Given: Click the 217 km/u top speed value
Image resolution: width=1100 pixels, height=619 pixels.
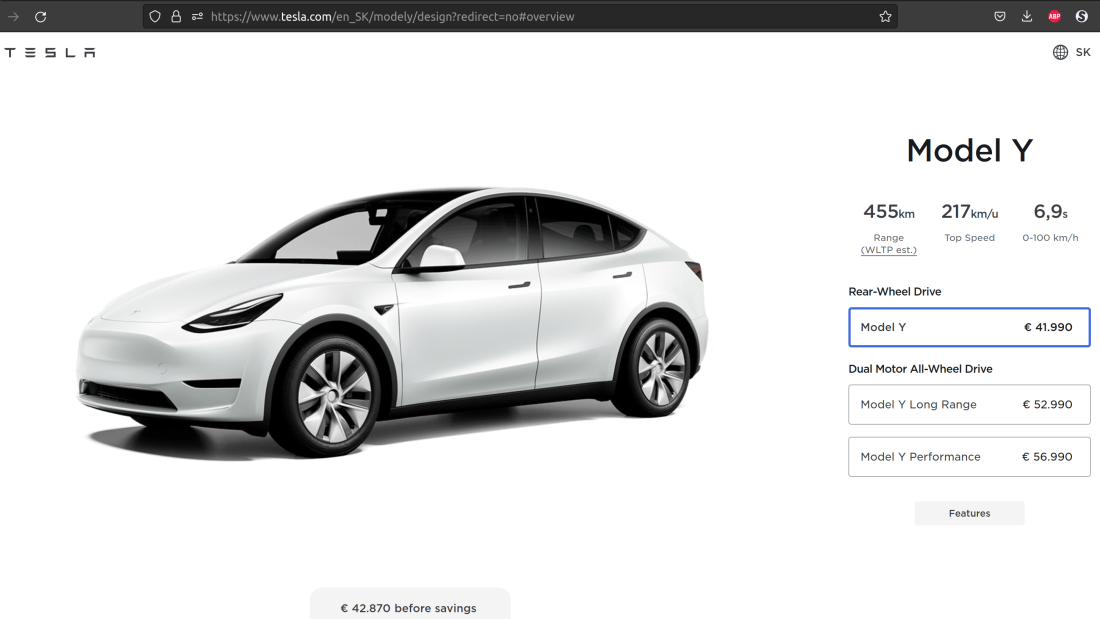Looking at the screenshot, I should pyautogui.click(x=970, y=211).
